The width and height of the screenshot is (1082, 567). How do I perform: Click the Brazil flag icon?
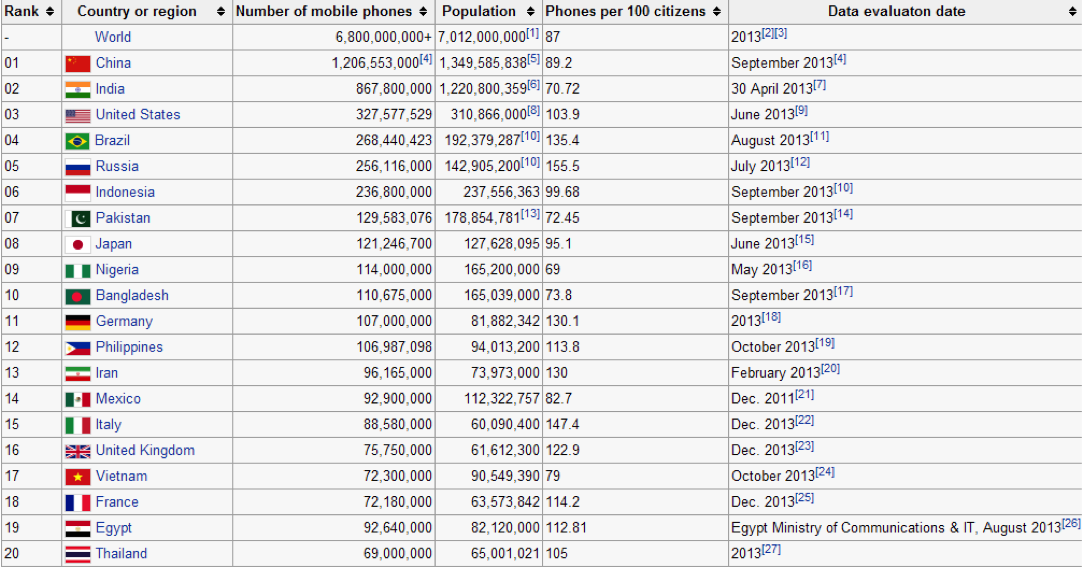77,141
